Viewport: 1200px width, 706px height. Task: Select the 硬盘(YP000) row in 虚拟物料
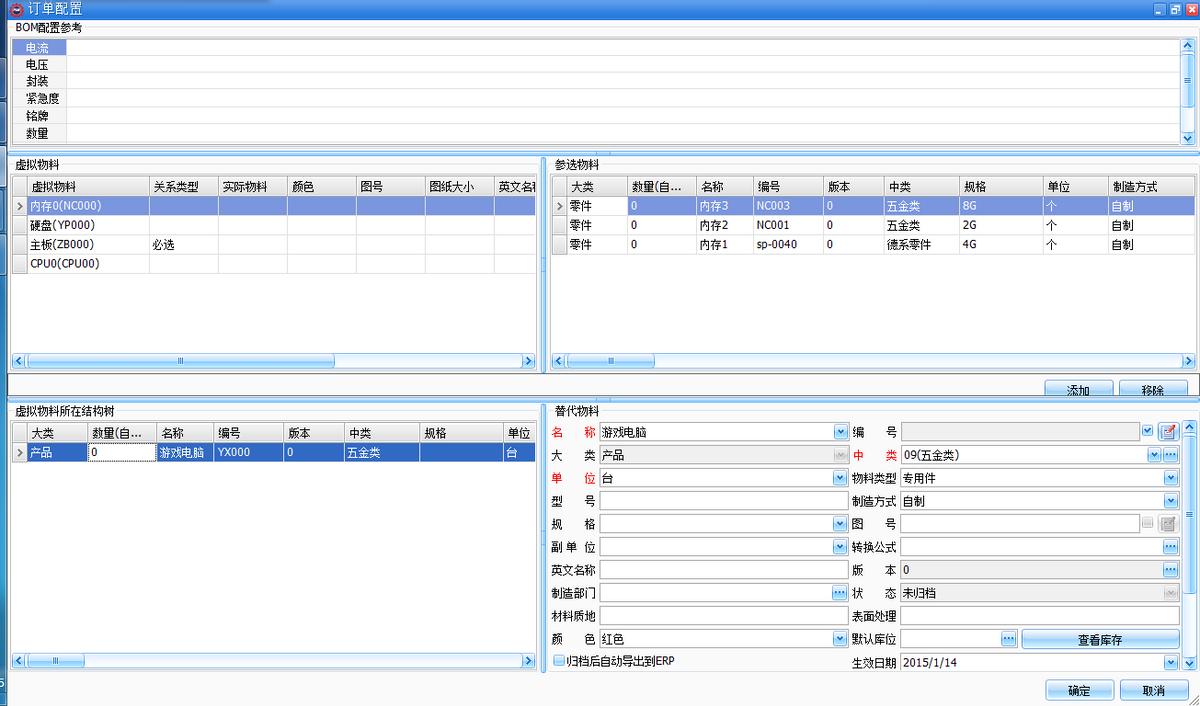[x=62, y=225]
